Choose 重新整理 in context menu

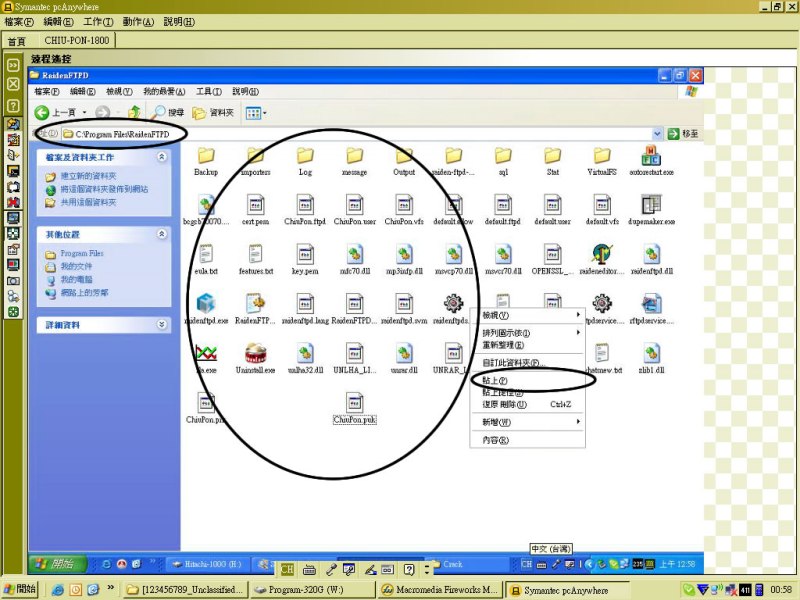[x=528, y=345]
